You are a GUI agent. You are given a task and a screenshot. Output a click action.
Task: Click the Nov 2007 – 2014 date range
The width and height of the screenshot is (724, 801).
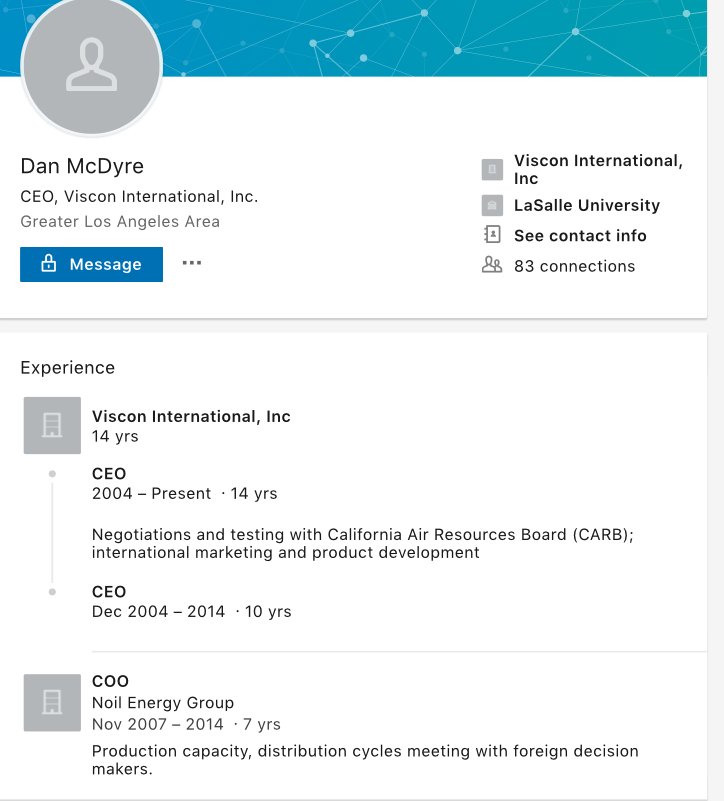(x=158, y=724)
